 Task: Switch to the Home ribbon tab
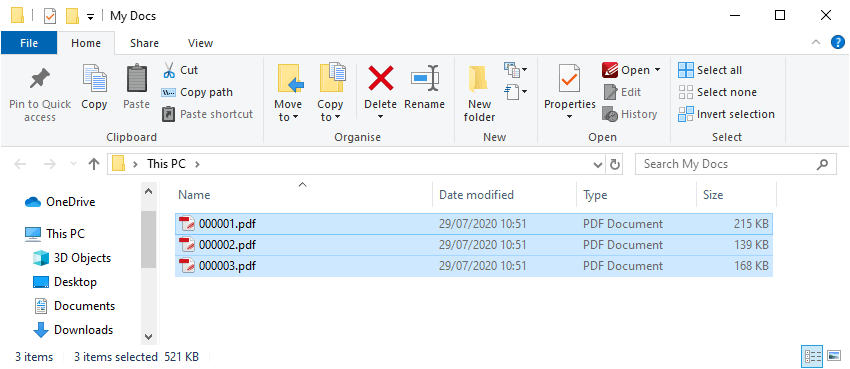[86, 43]
